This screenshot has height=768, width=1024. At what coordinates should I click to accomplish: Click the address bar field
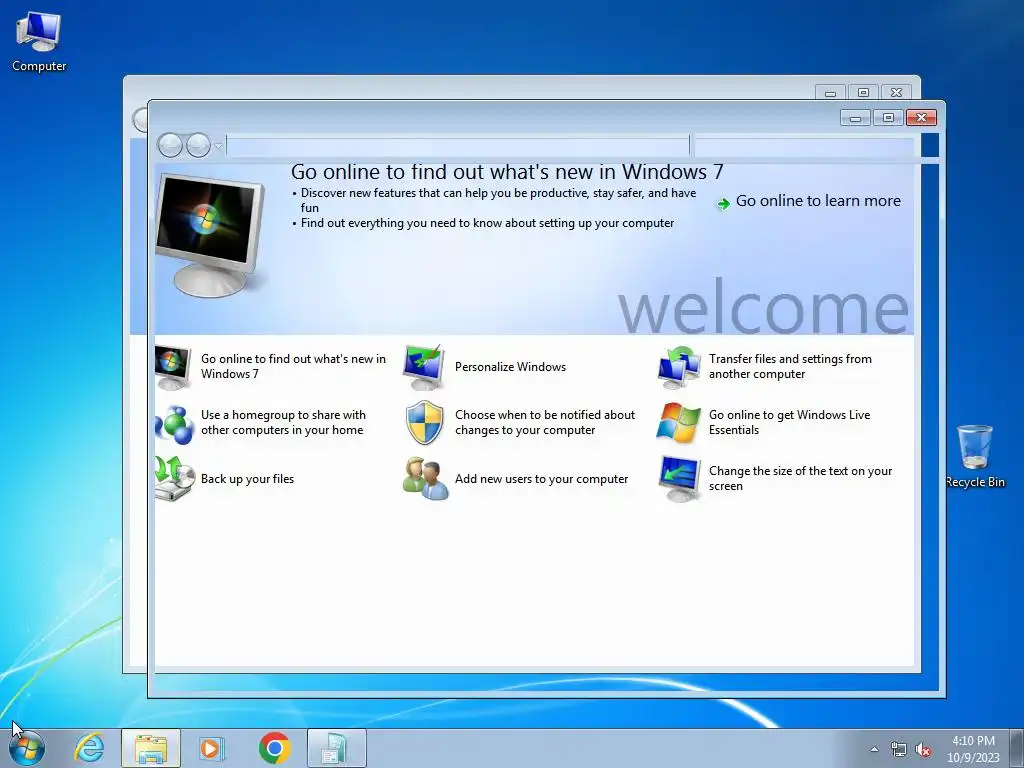point(458,146)
